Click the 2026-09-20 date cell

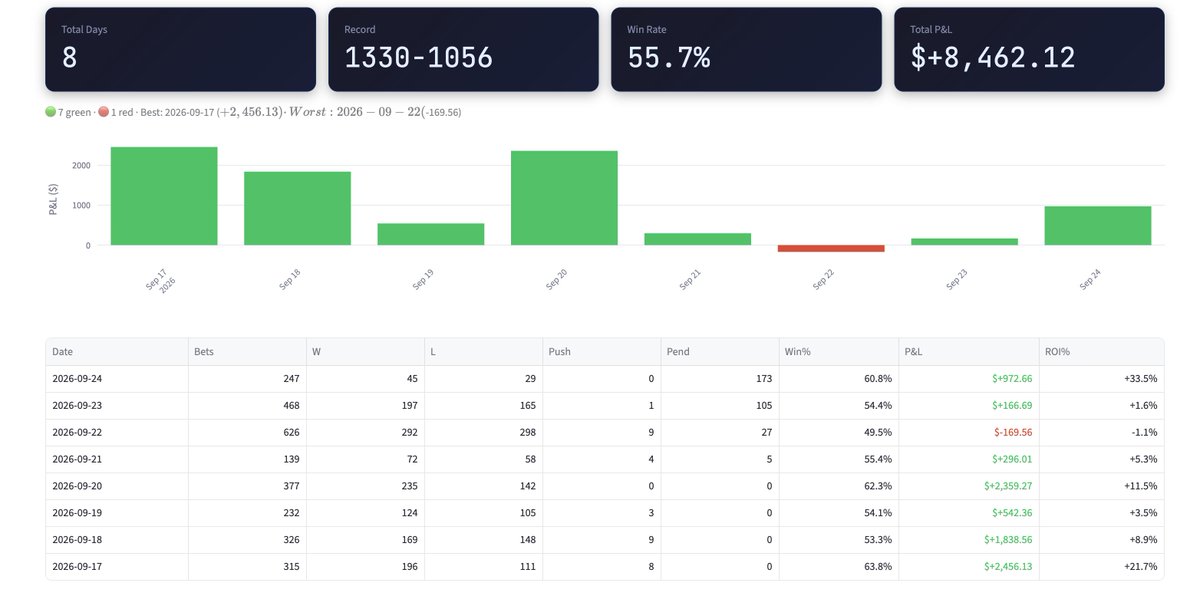(116, 486)
